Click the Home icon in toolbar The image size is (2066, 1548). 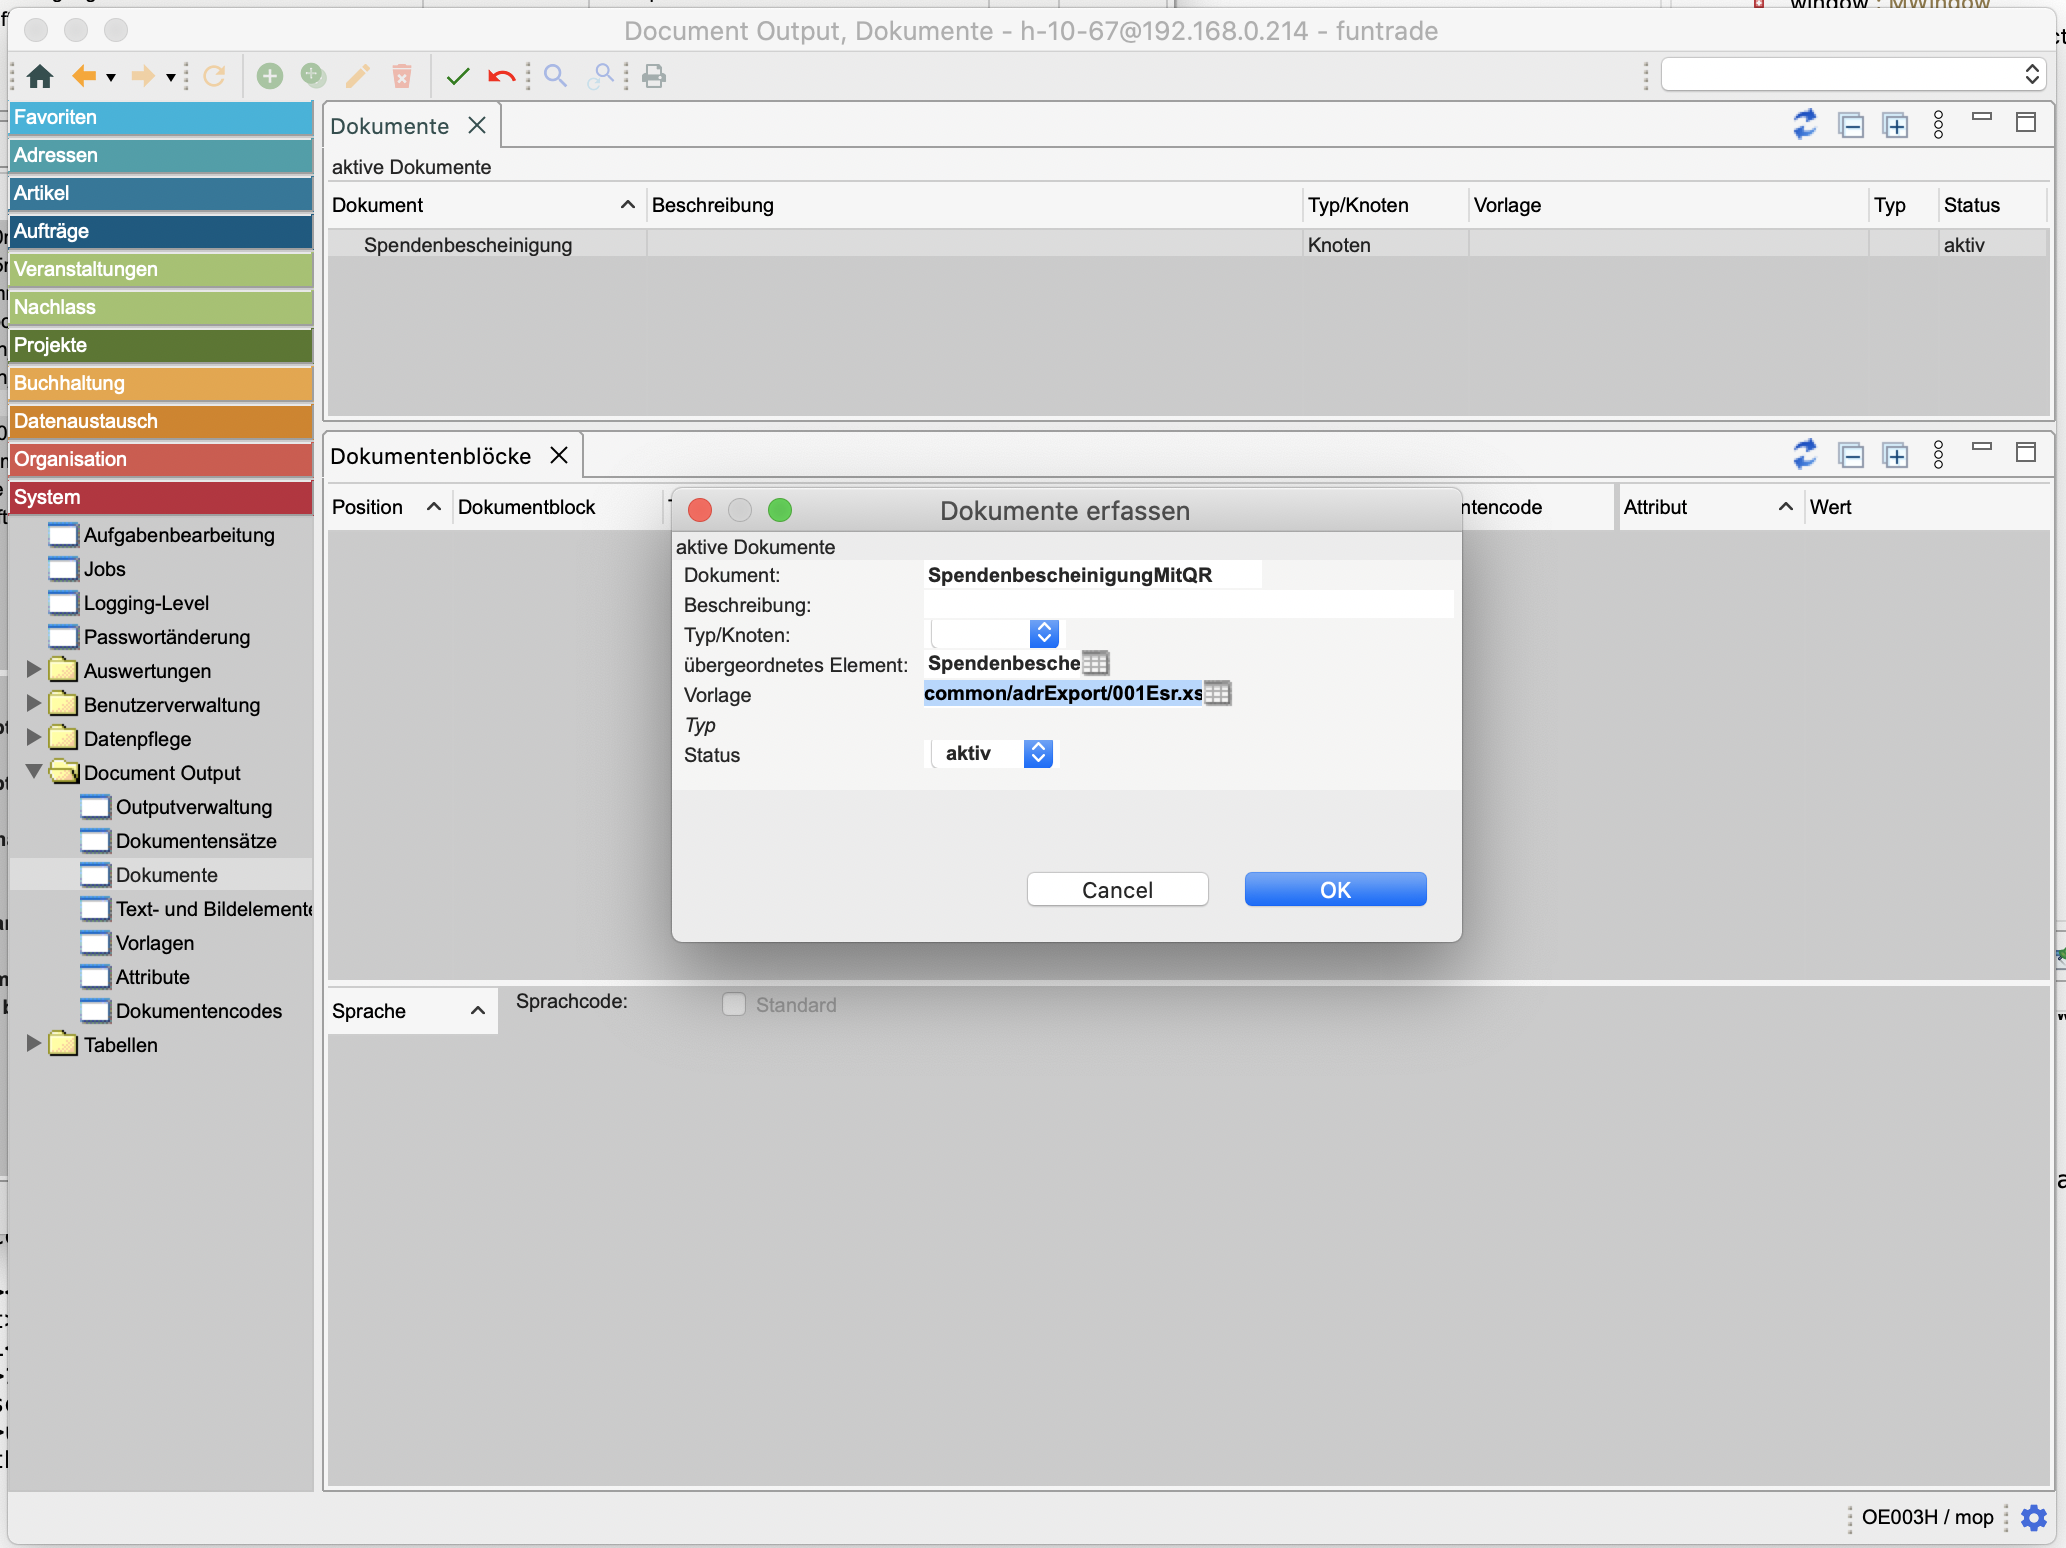pyautogui.click(x=41, y=76)
